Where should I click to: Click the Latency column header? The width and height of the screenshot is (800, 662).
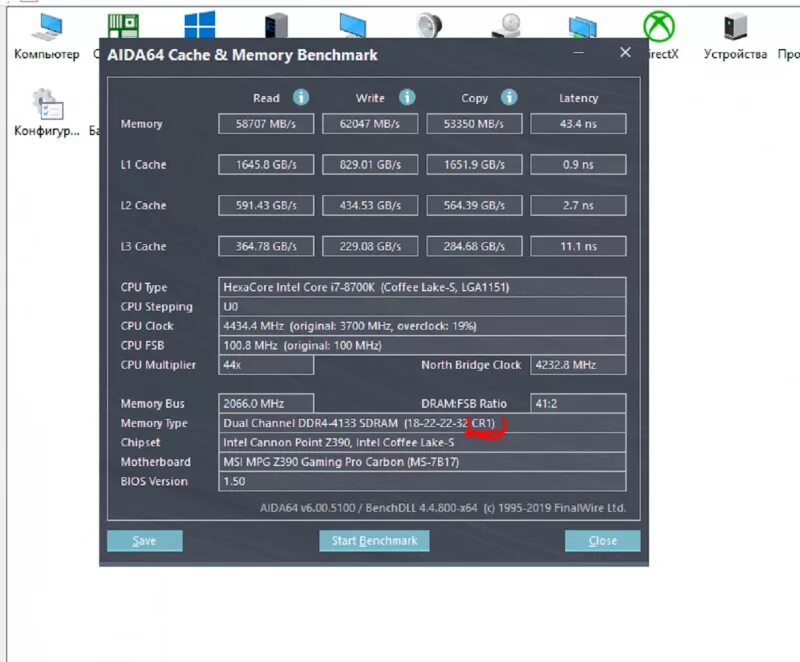tap(578, 98)
